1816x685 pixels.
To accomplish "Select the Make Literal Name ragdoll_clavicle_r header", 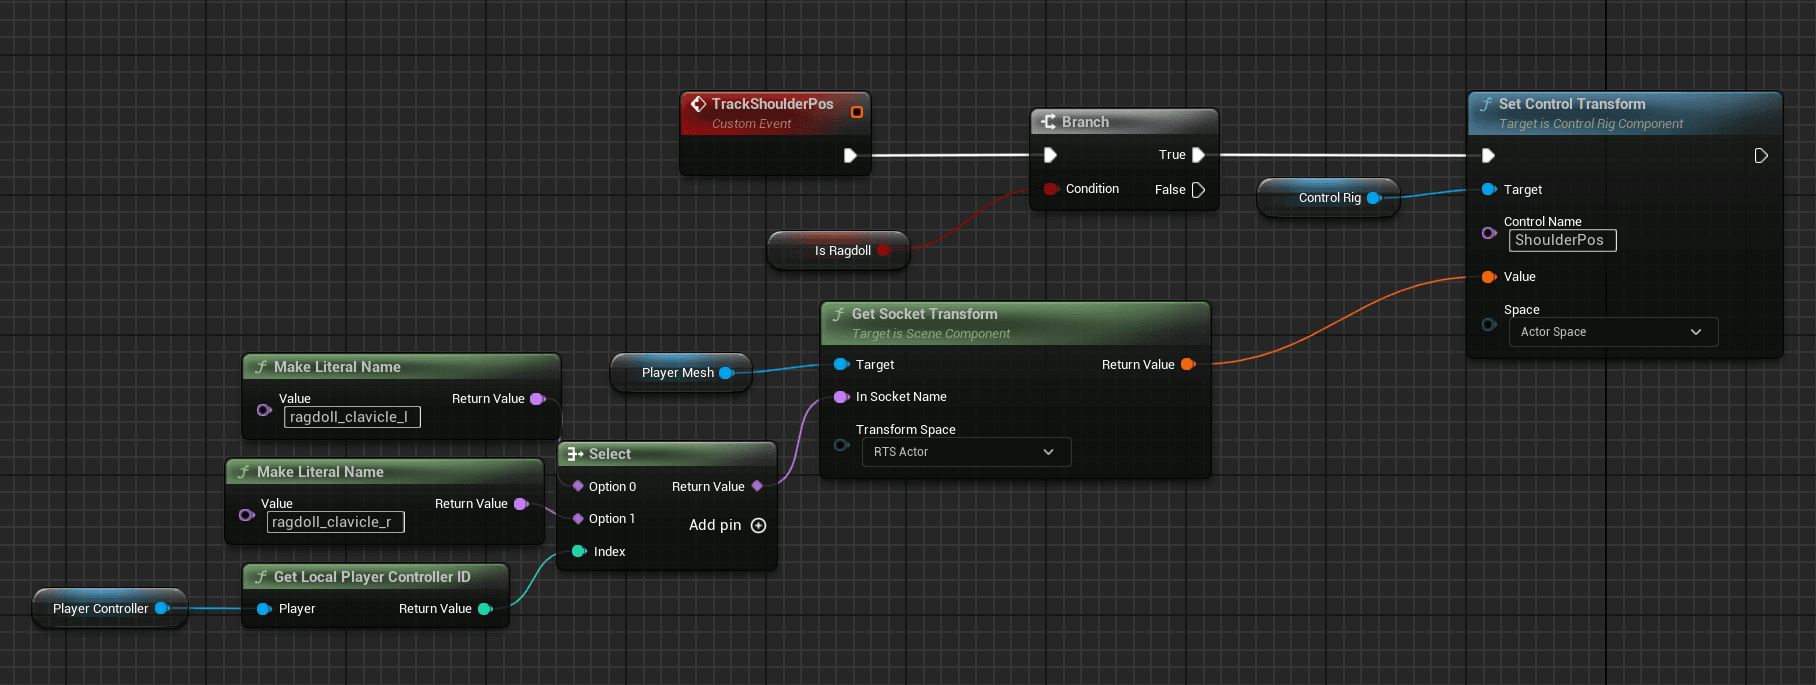I will click(384, 472).
